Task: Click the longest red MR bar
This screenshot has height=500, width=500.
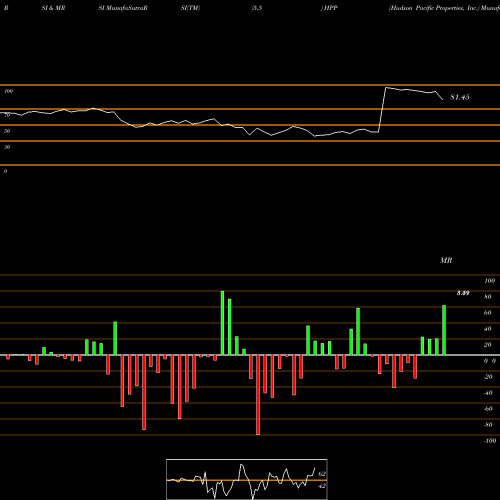Action: click(258, 395)
